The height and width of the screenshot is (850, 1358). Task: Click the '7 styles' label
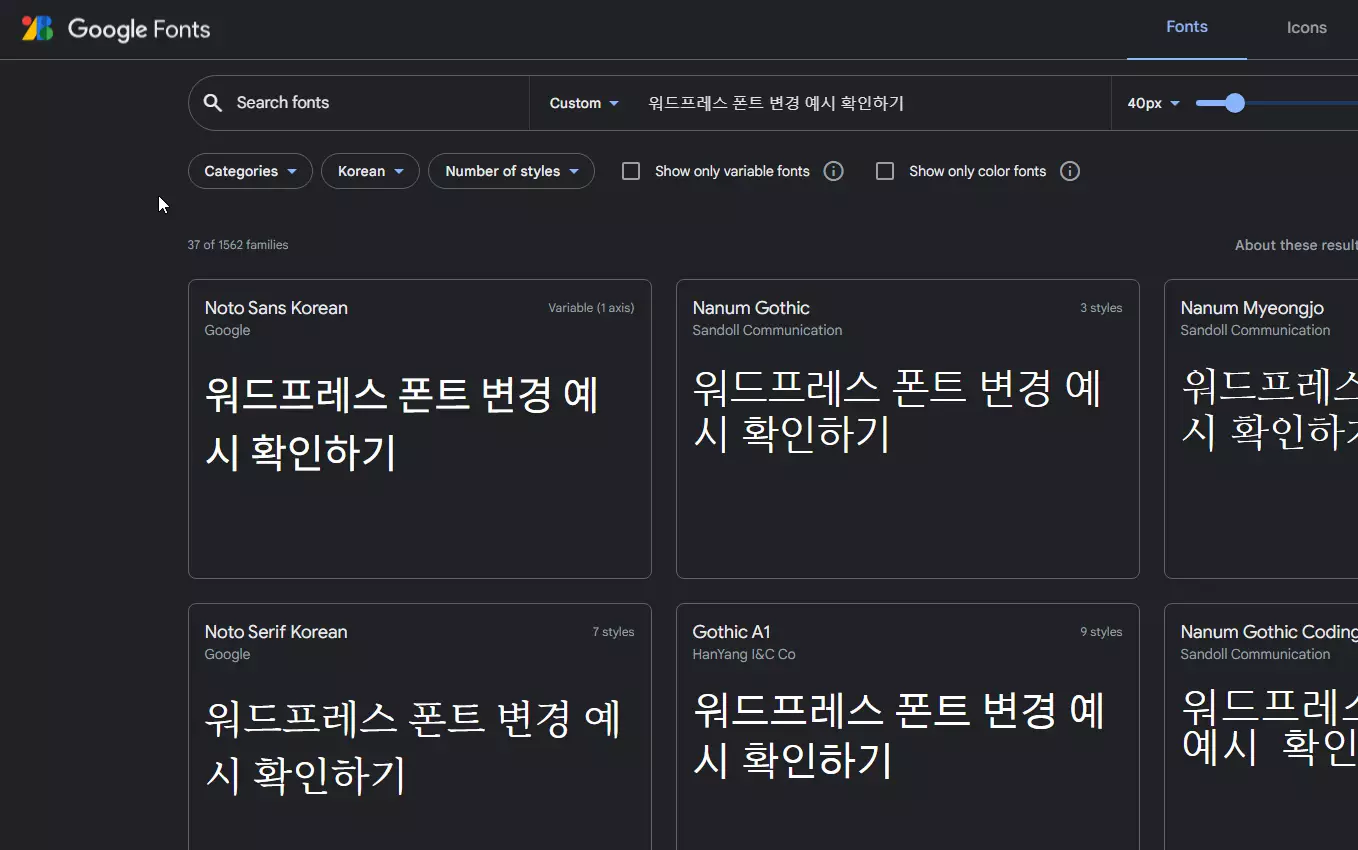613,632
